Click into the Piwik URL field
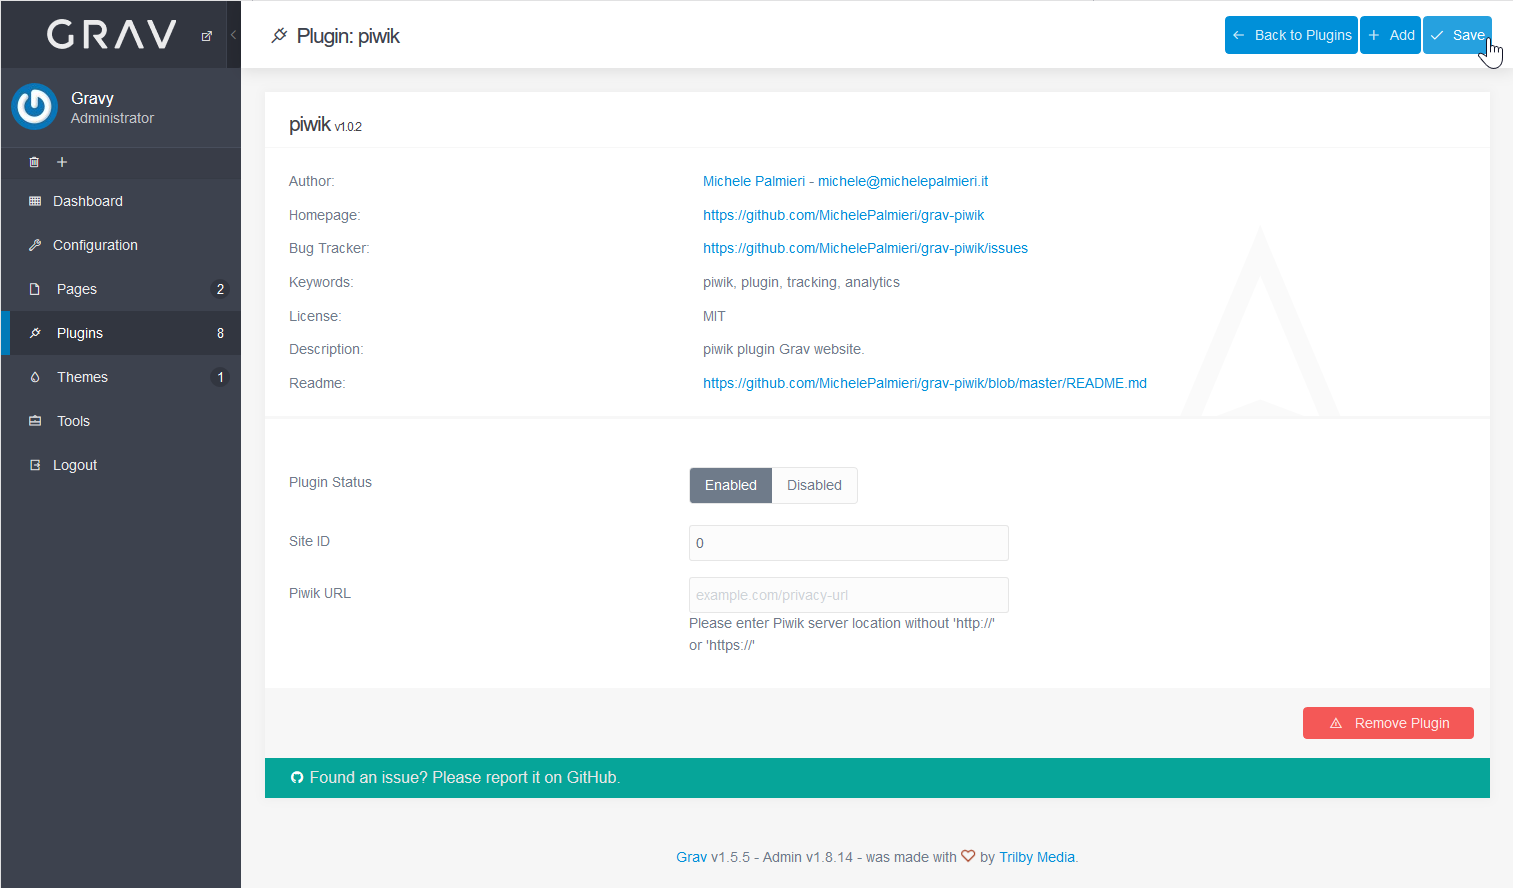Screen dimensions: 1513x888 pyautogui.click(x=849, y=595)
